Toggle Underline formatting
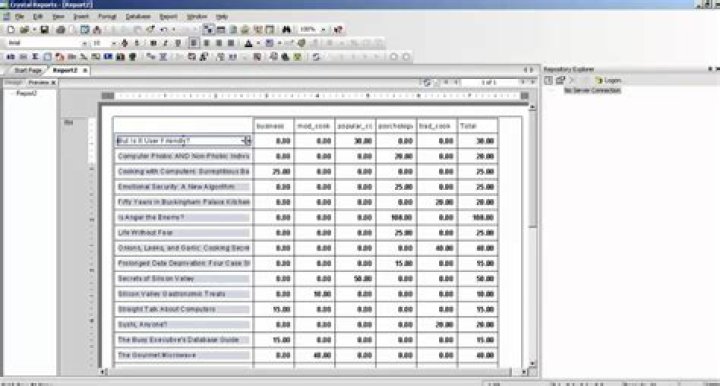Screen dimensions: 720x386 click(178, 43)
